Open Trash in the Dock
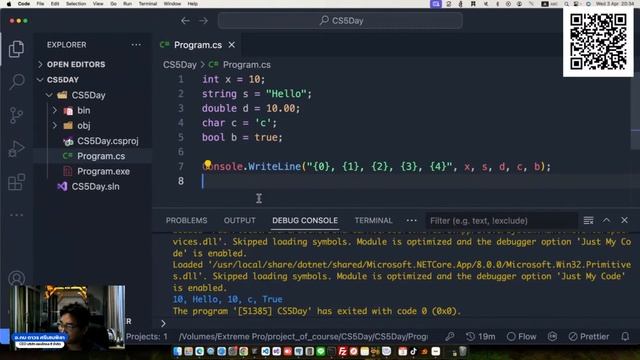 (x=462, y=351)
